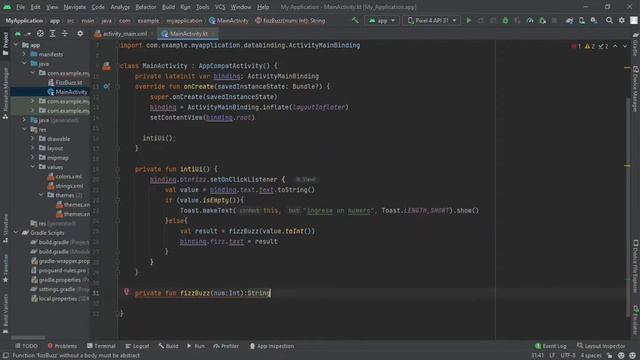Open the VCS menu
Screen dimensions: 640x360
click(220, 7)
